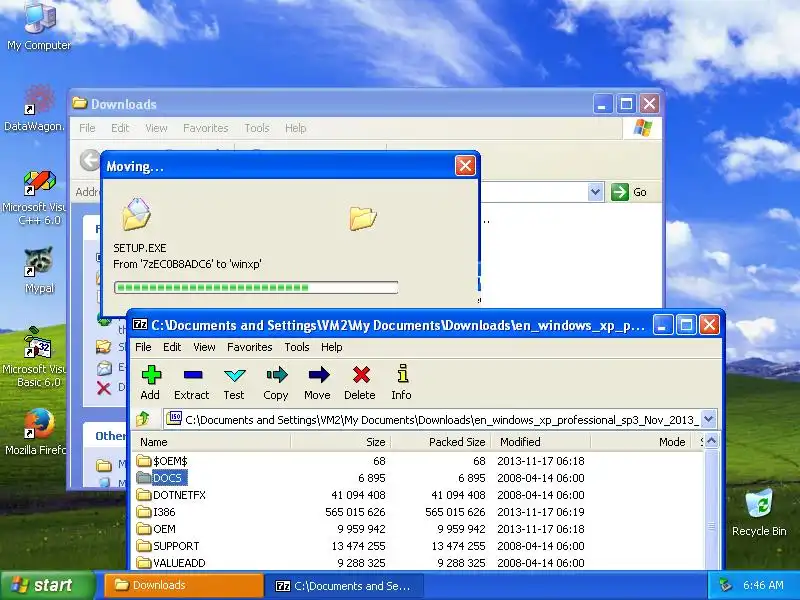Click I386 size 565 015 626
800x600 pixels.
(x=355, y=512)
